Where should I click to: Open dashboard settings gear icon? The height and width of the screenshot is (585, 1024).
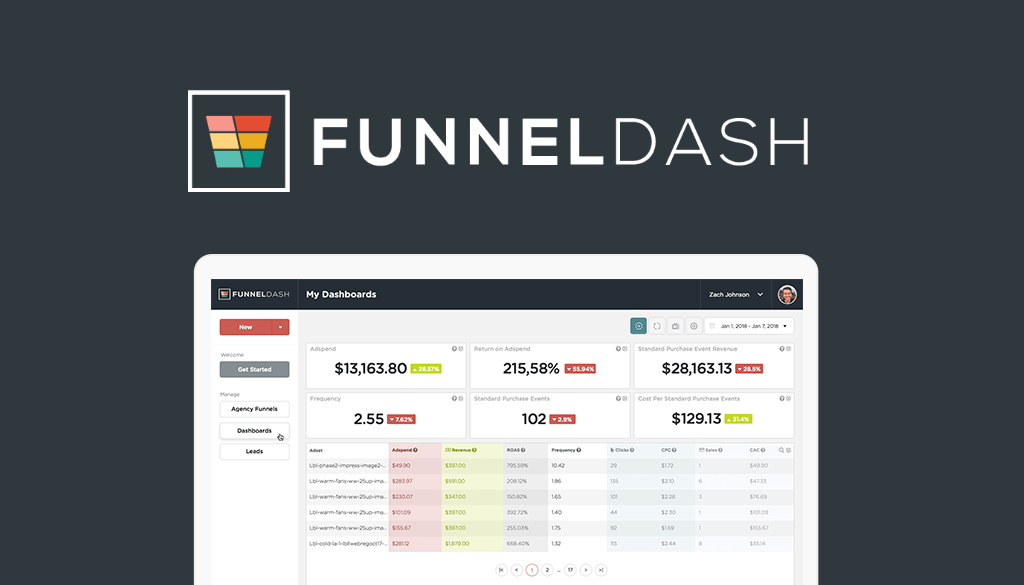point(694,326)
